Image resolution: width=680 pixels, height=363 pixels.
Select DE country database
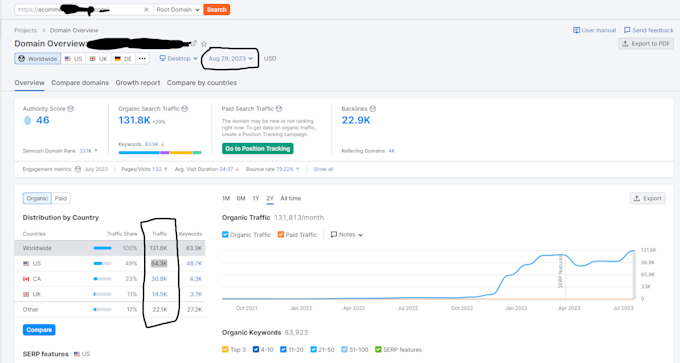(123, 59)
